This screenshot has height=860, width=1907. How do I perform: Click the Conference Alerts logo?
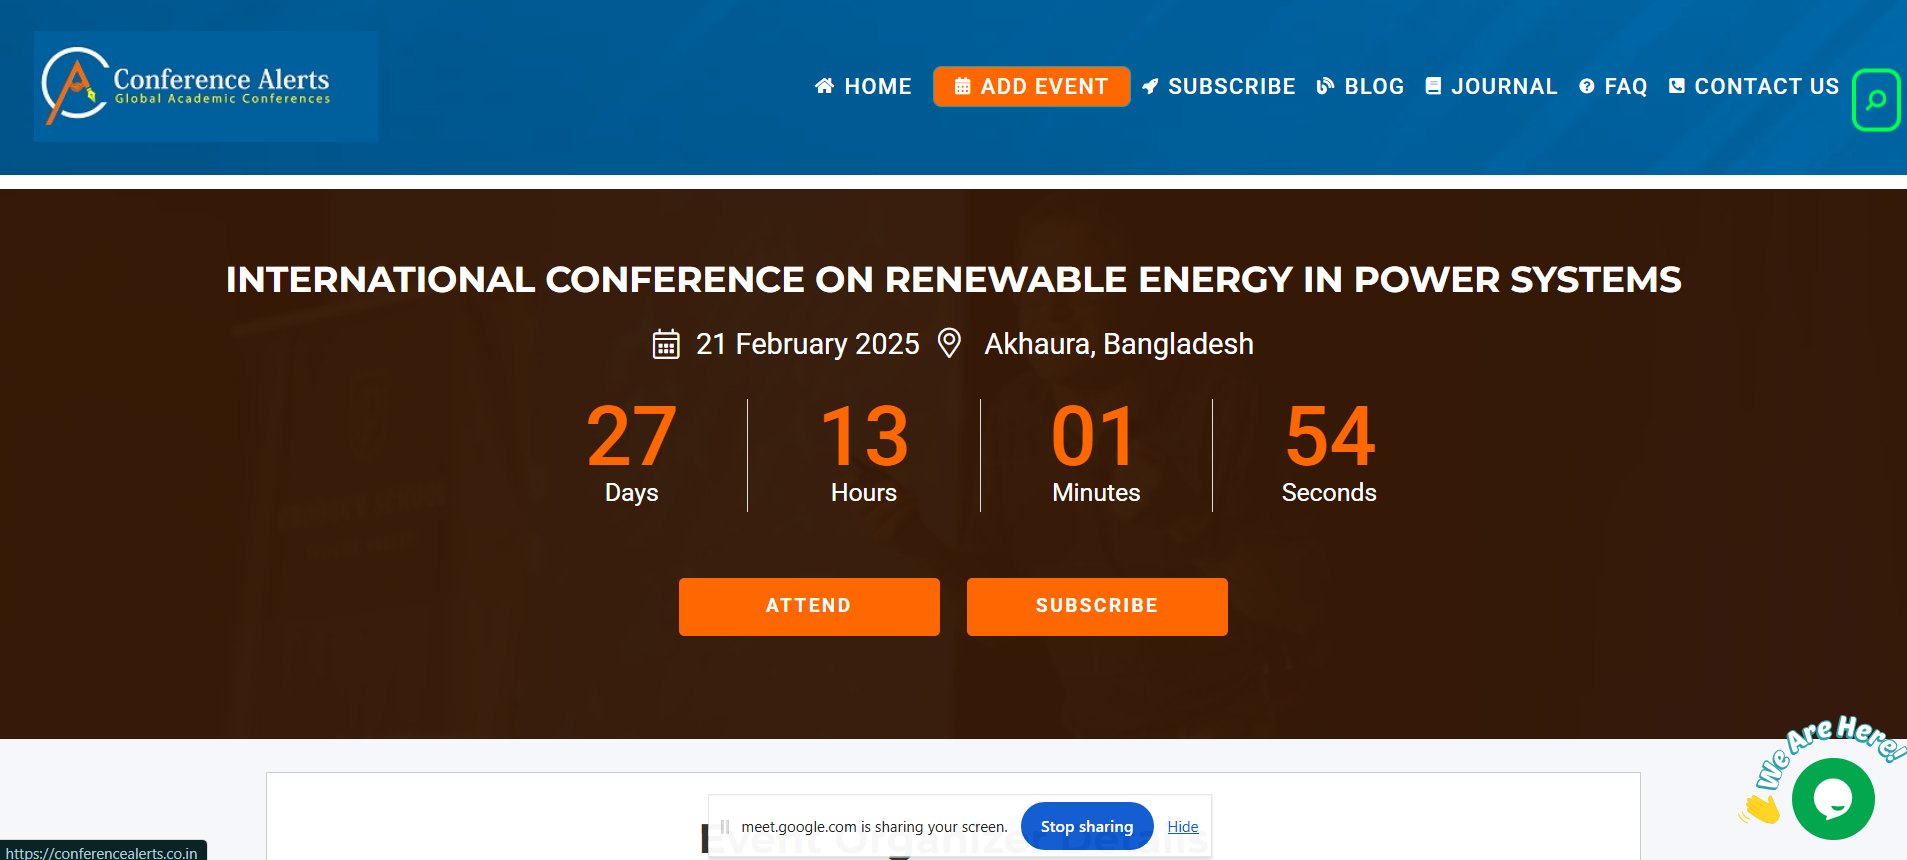coord(206,86)
